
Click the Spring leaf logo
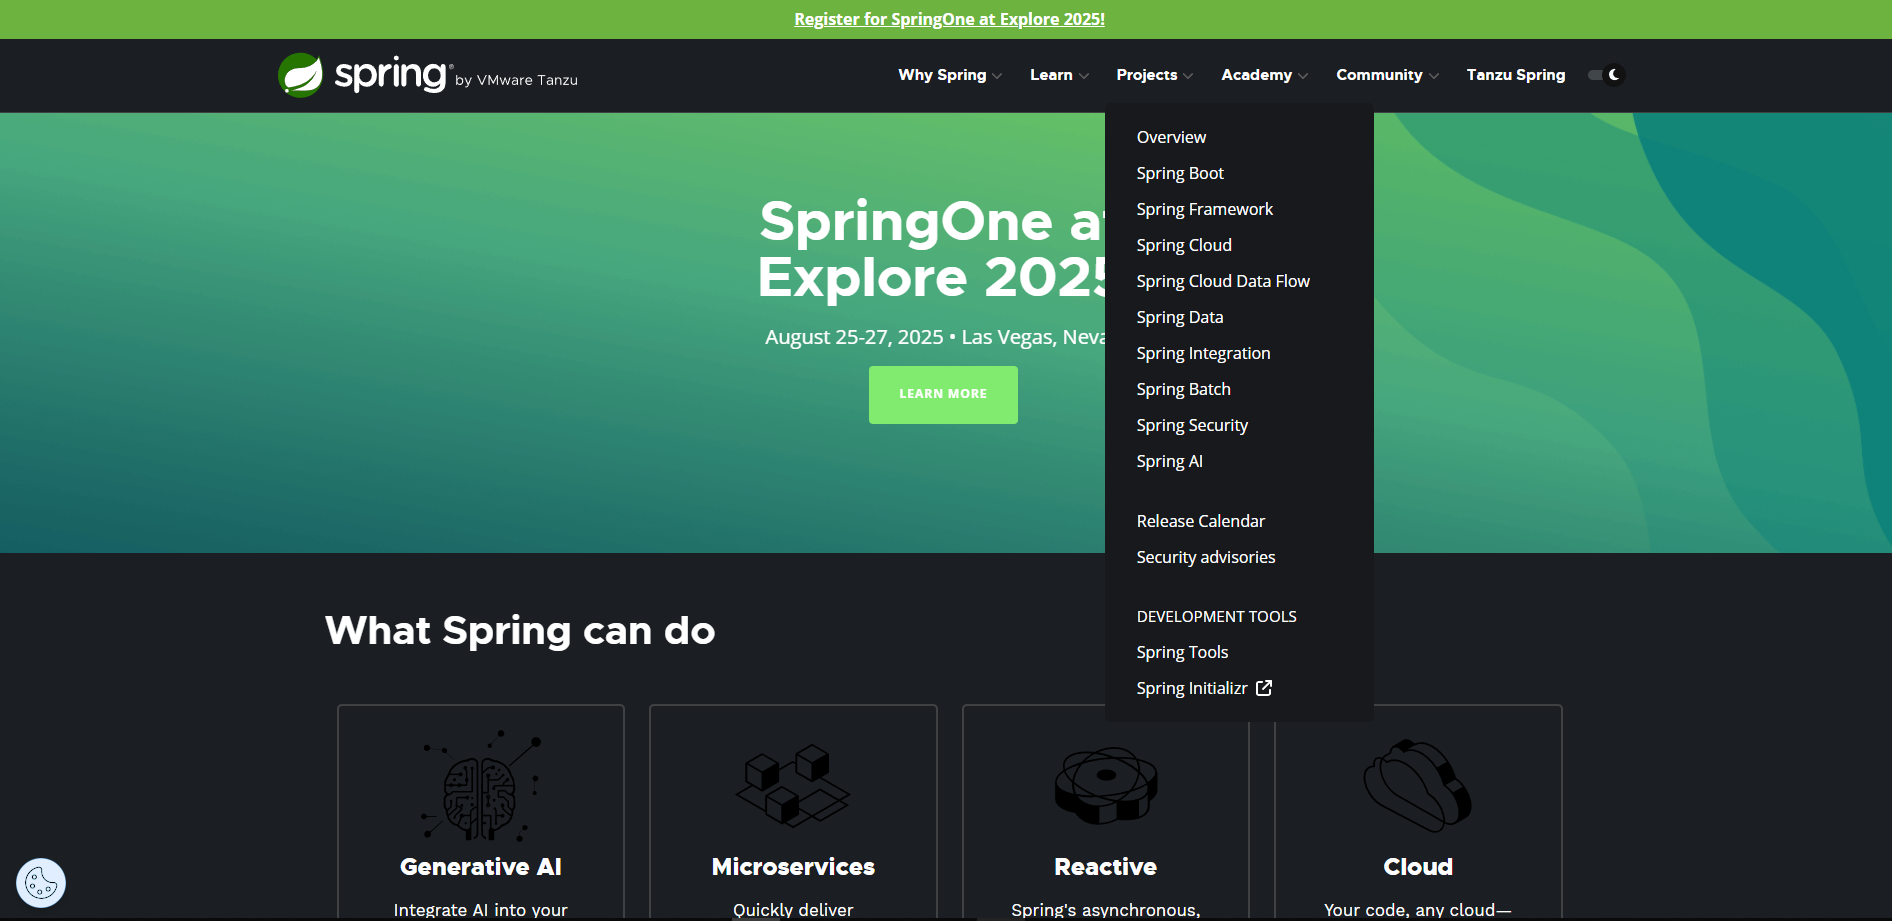[300, 75]
